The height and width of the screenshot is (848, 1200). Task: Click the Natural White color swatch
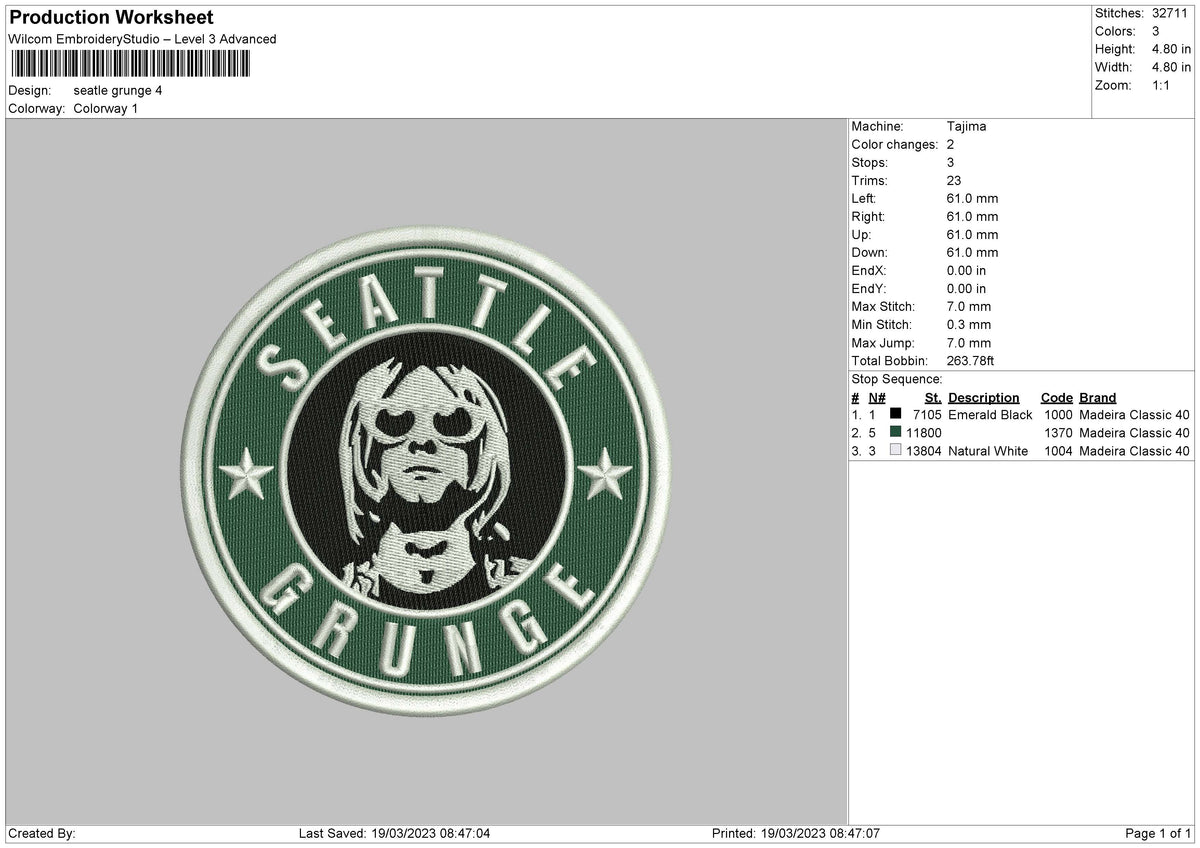tap(895, 450)
